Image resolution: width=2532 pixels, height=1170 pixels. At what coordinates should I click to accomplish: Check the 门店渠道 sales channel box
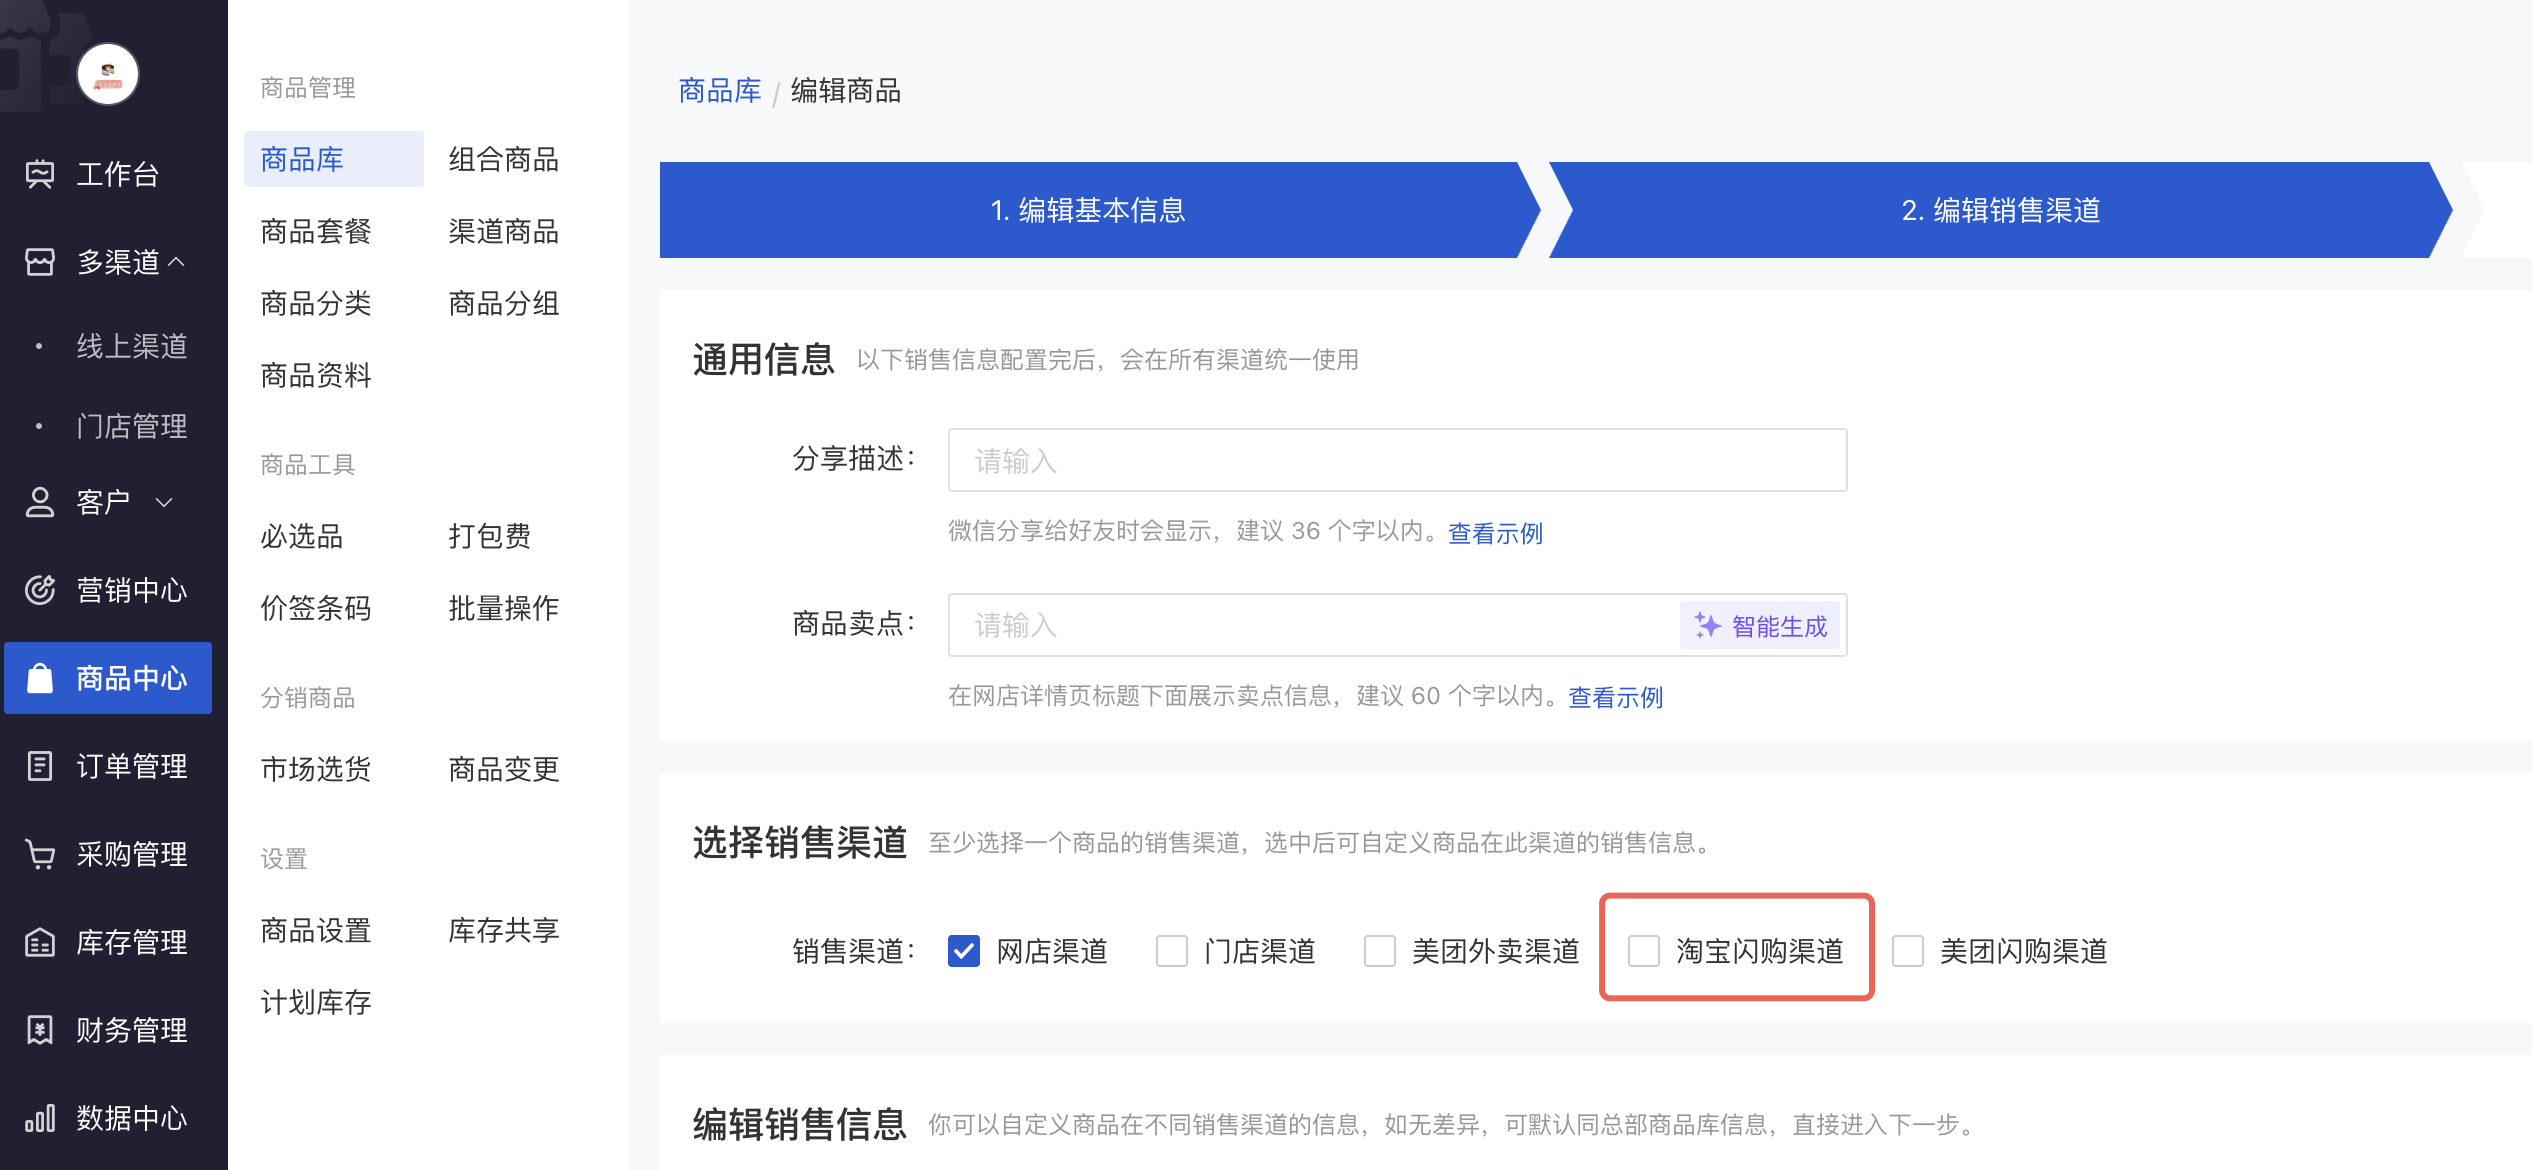coord(1172,951)
